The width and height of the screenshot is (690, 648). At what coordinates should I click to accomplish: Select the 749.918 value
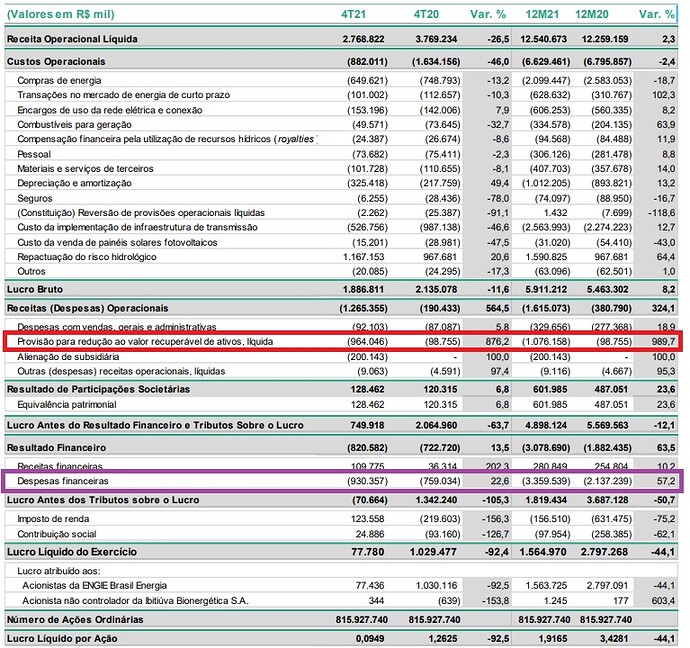367,425
